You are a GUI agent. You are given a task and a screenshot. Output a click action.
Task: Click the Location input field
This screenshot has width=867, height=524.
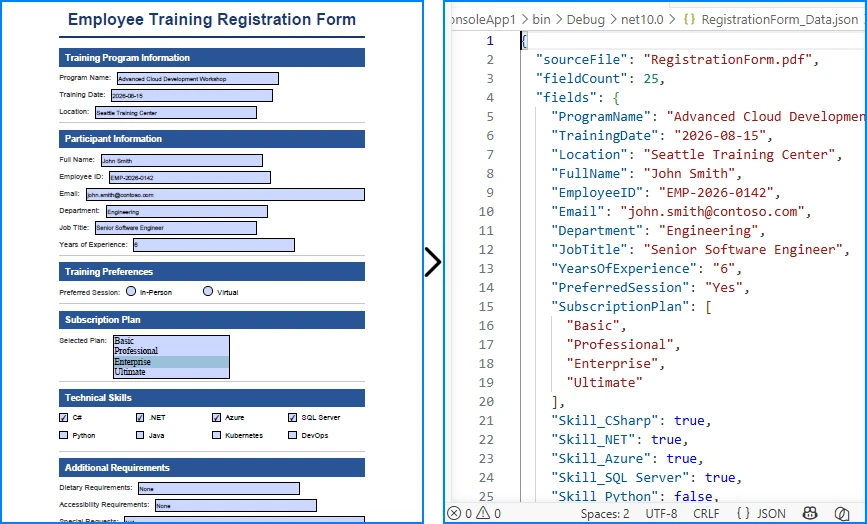tap(176, 113)
